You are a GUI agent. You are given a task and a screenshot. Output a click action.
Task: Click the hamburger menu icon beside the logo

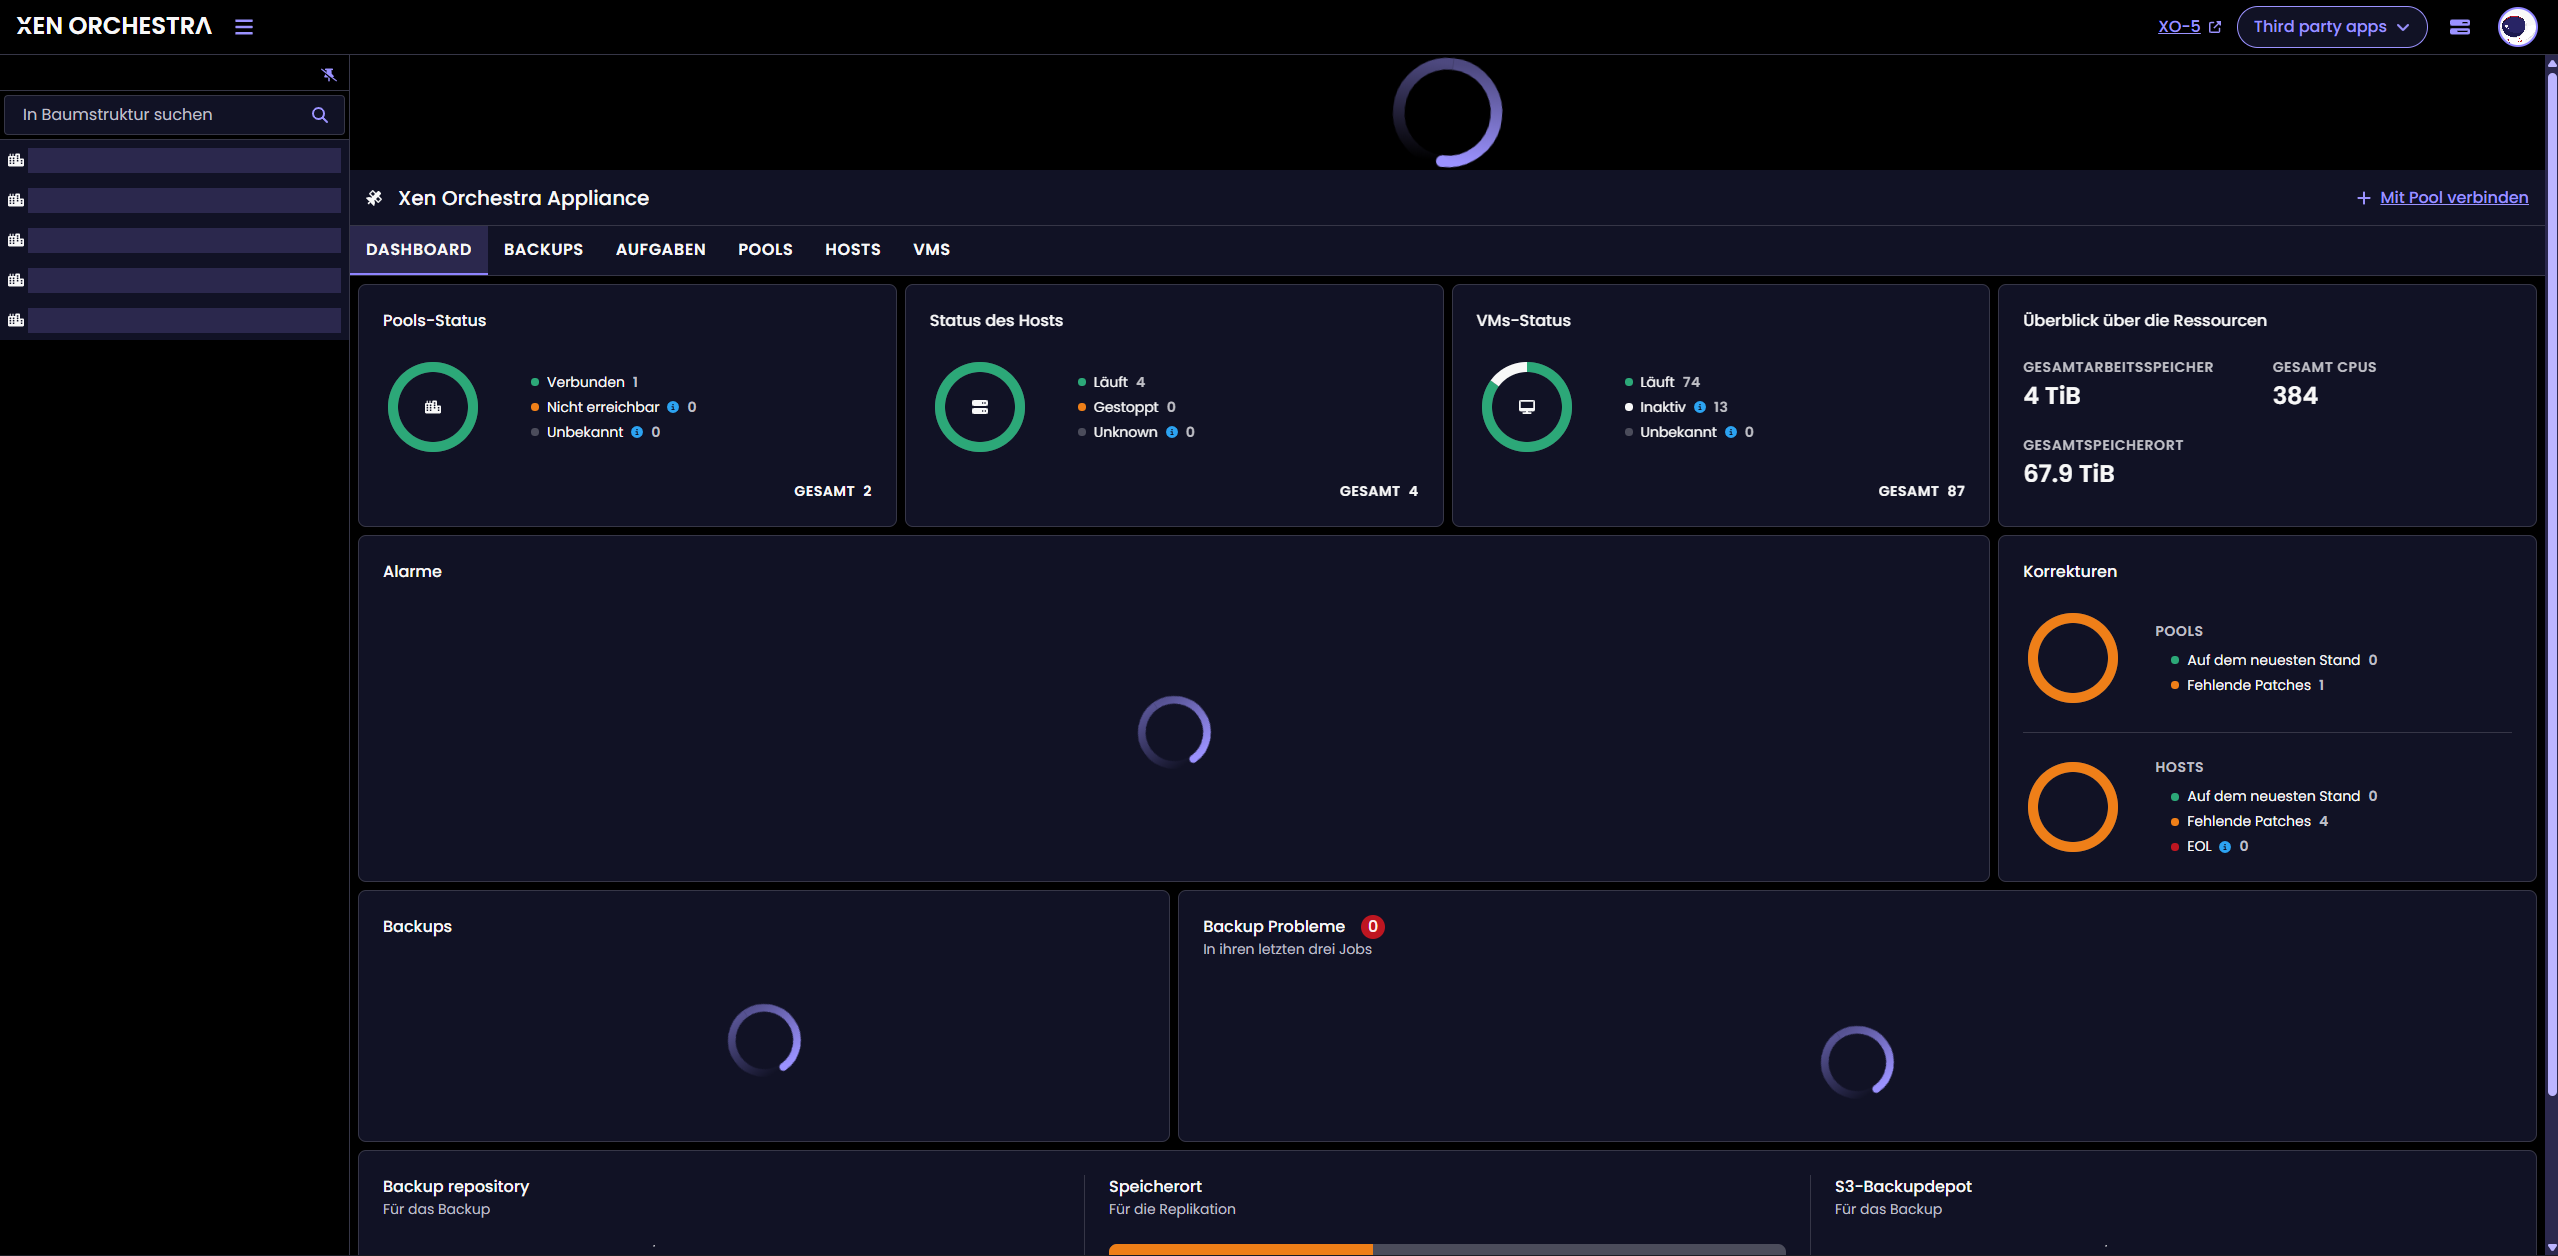tap(244, 27)
